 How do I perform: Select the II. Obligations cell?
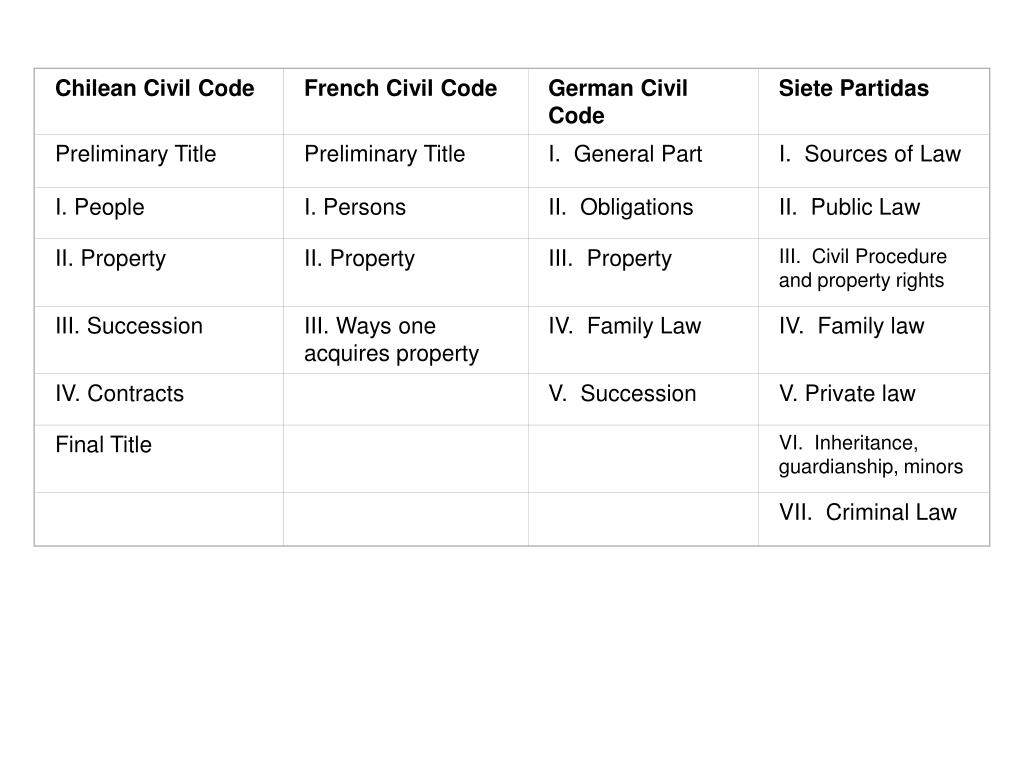(643, 213)
